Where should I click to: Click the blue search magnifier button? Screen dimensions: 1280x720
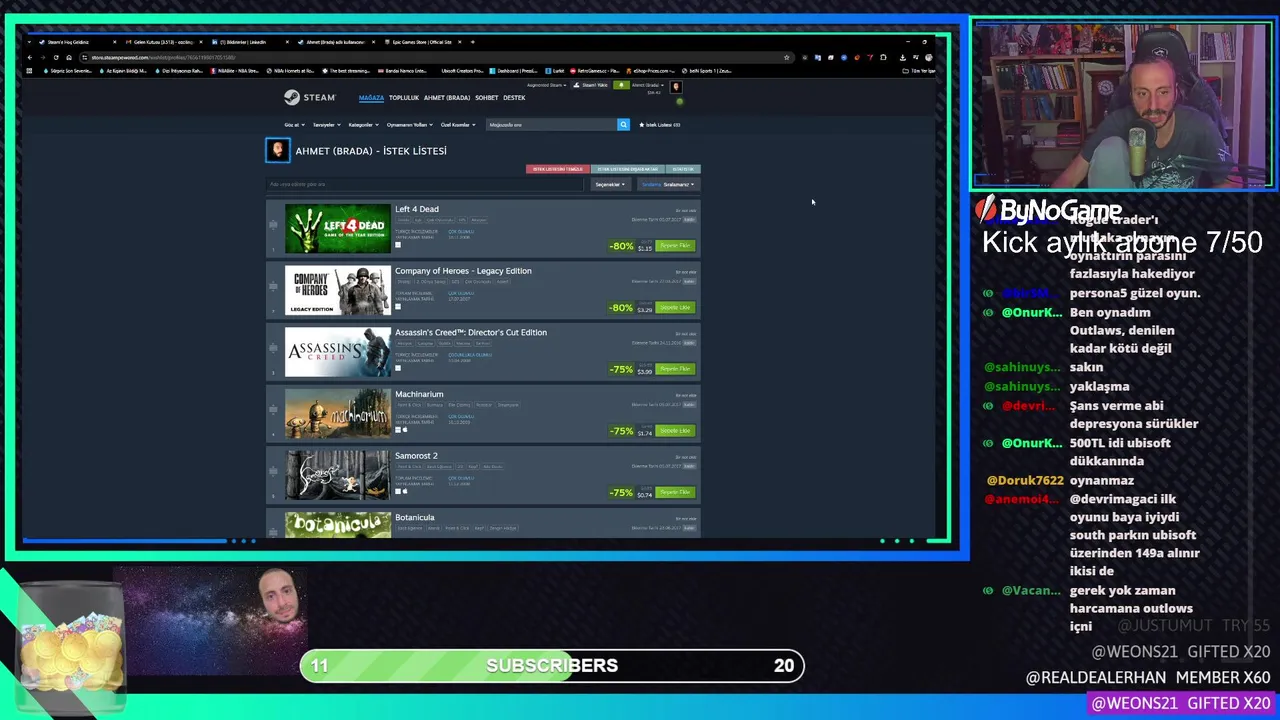tap(623, 125)
